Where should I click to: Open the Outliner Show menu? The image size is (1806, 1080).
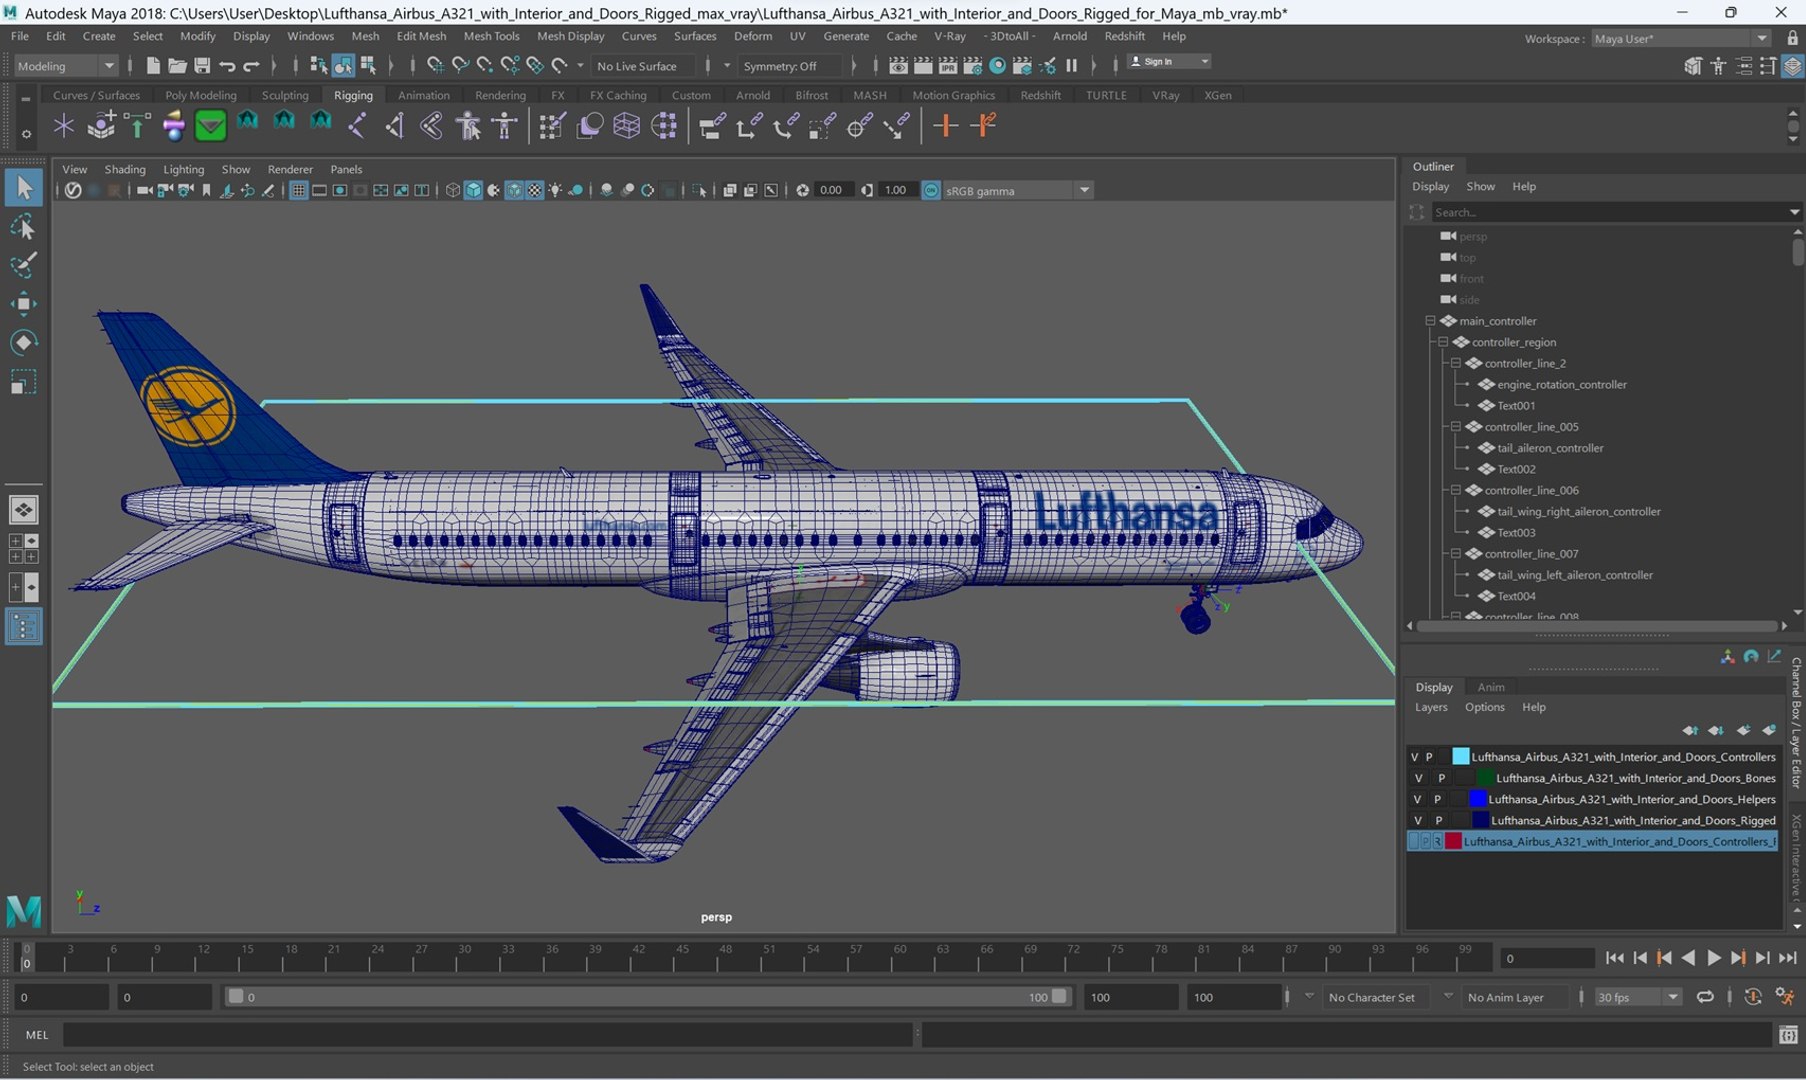click(1480, 187)
